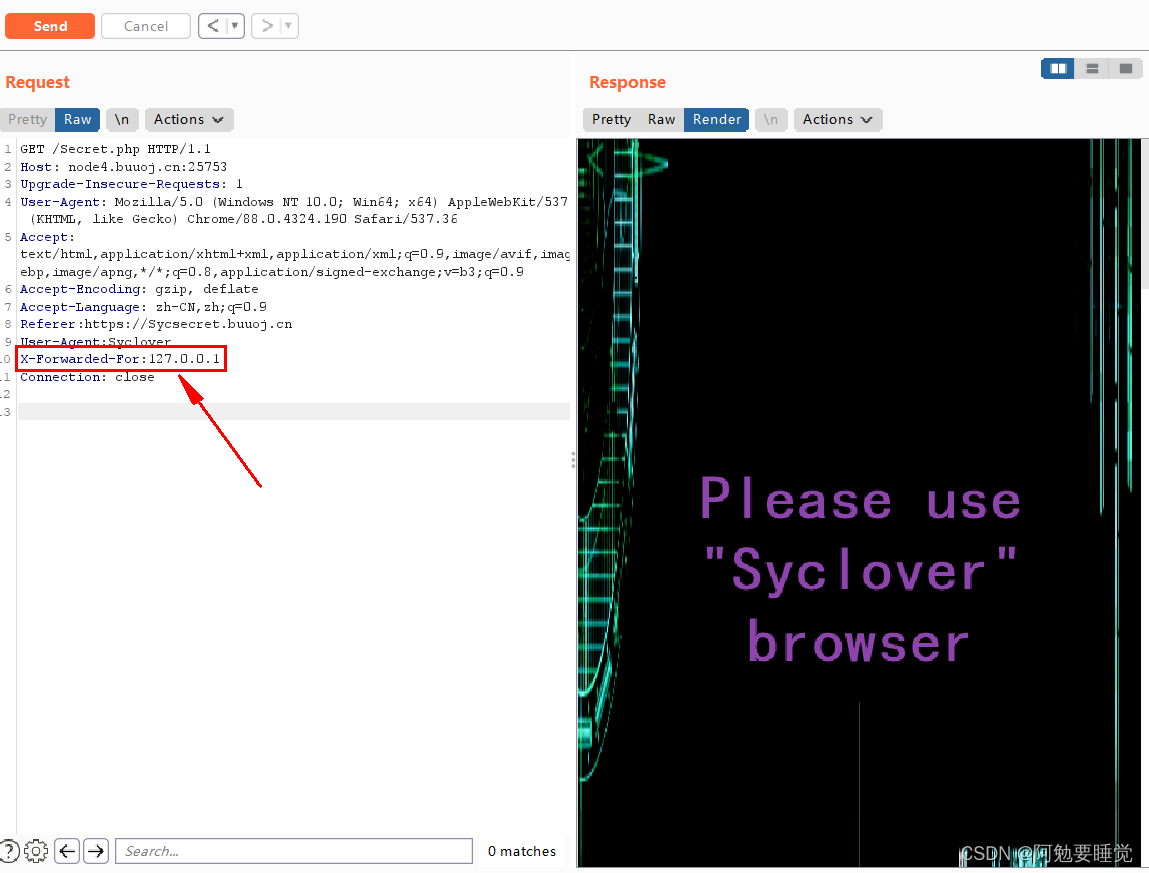Image resolution: width=1149 pixels, height=873 pixels.
Task: Switch Request view to Pretty tab
Action: click(28, 119)
